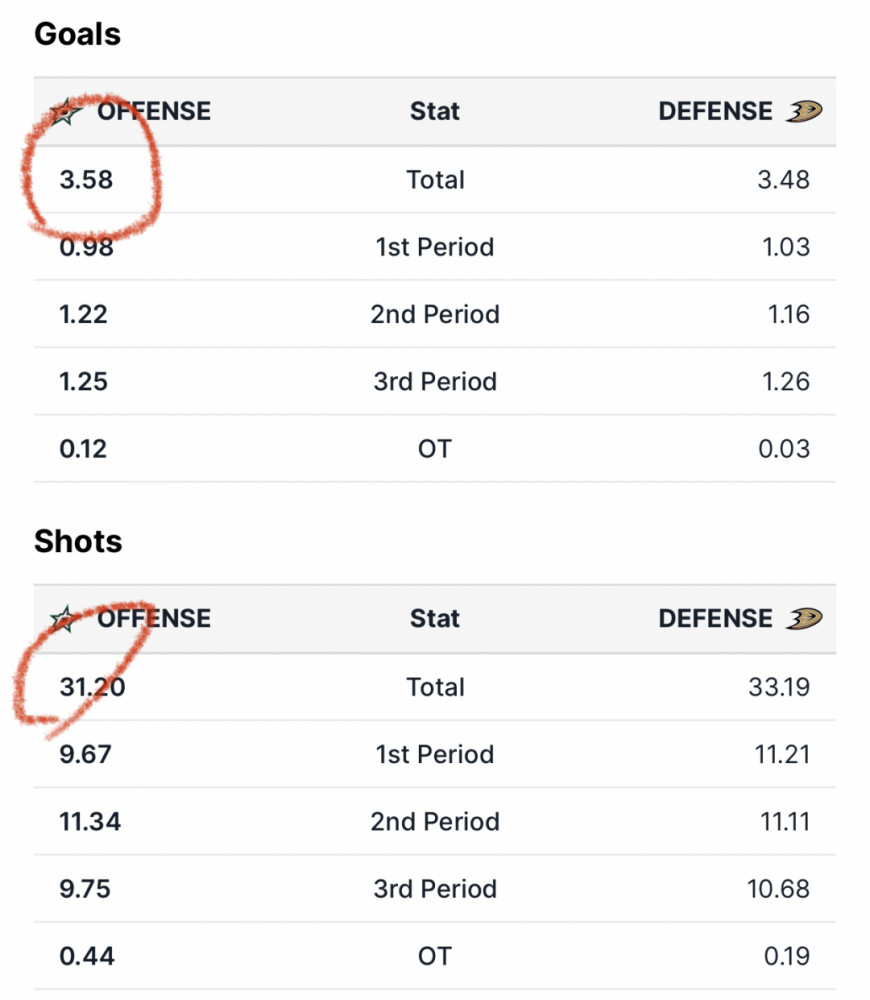870x1000 pixels.
Task: Select the 33.19 total shots defense value
Action: pyautogui.click(x=779, y=687)
